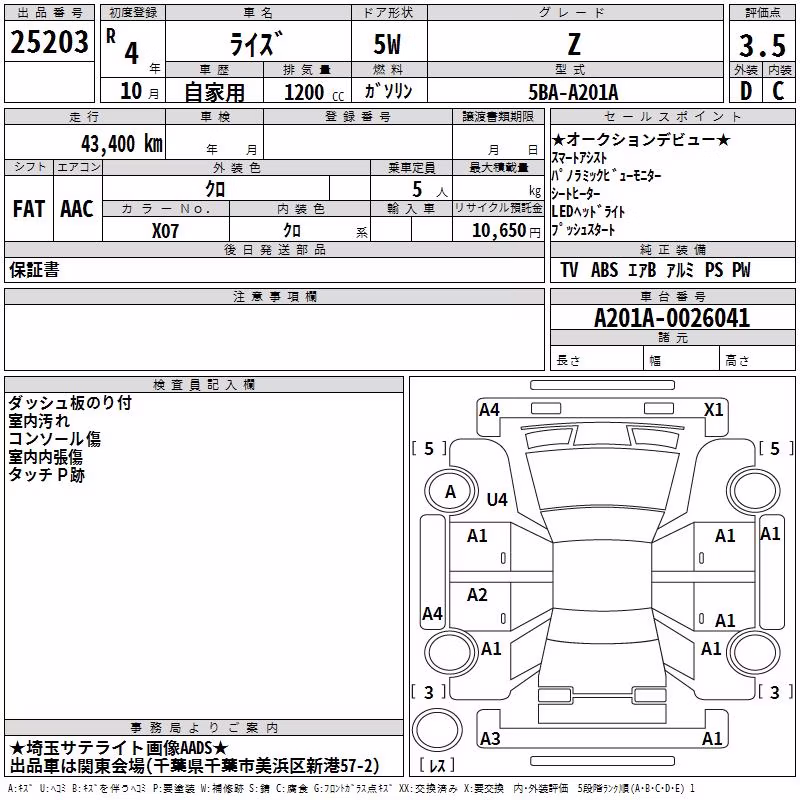Select アルミ in the 純正装備 row
The height and width of the screenshot is (800, 800).
click(x=680, y=270)
